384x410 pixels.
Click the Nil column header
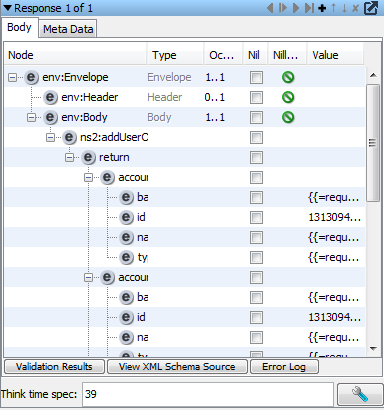[256, 55]
